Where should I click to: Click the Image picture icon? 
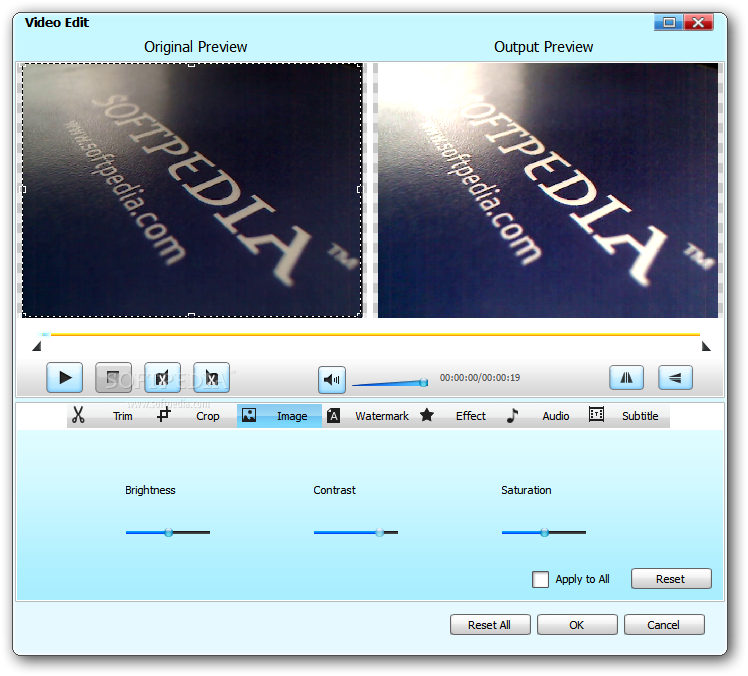249,415
